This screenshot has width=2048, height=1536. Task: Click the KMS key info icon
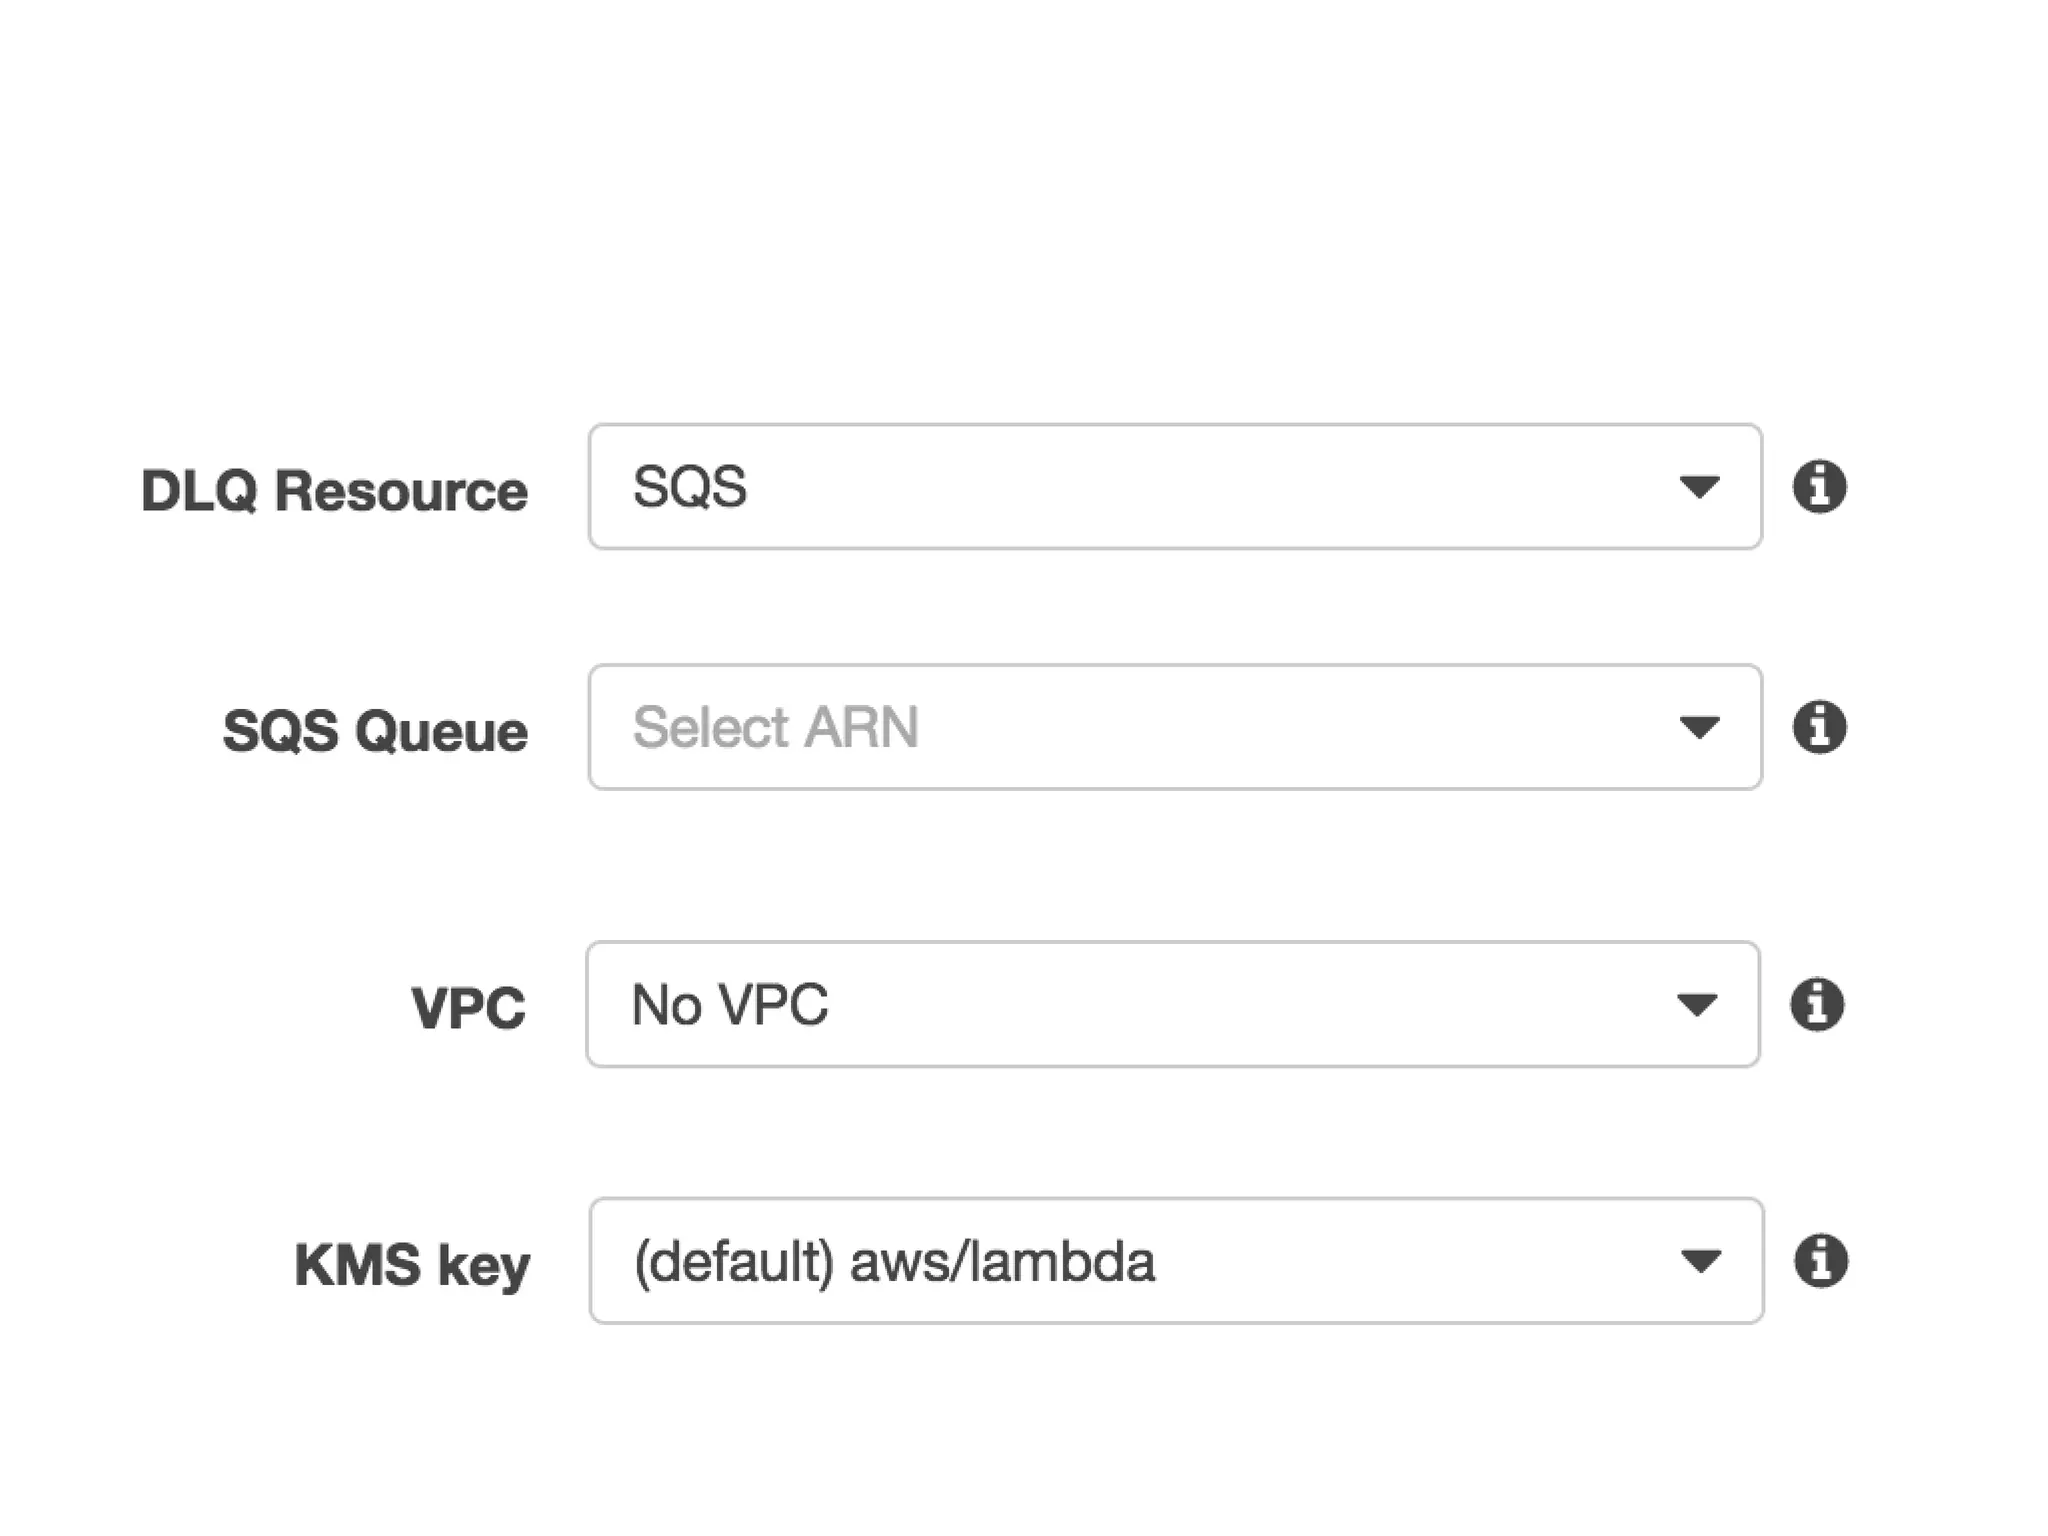coord(1821,1260)
